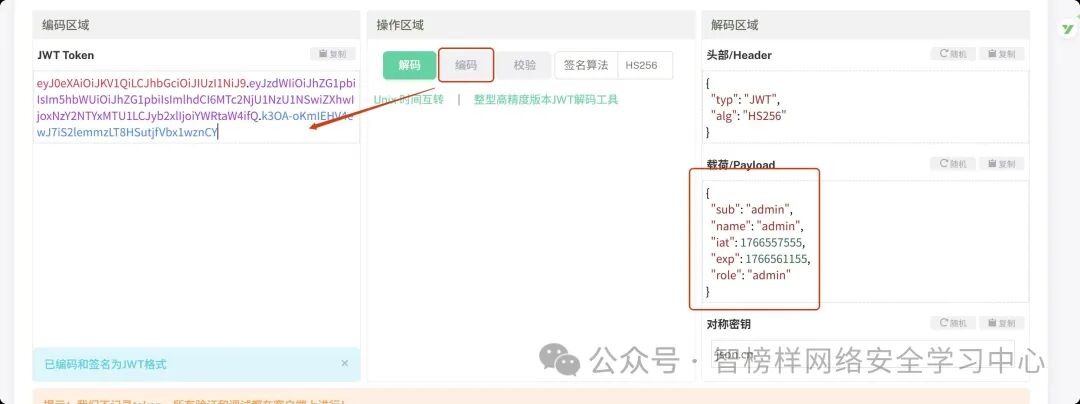
Task: Click inside the JWT Token text area
Action: click(x=196, y=107)
